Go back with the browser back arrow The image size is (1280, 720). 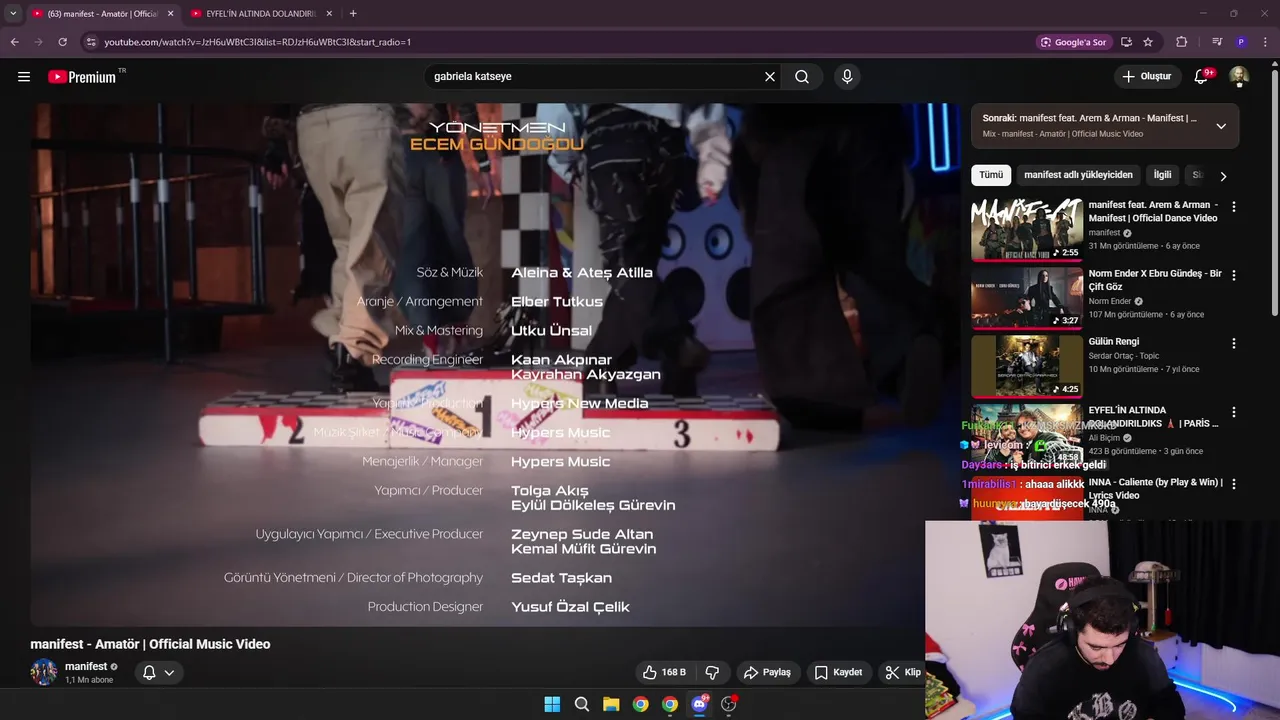(14, 42)
